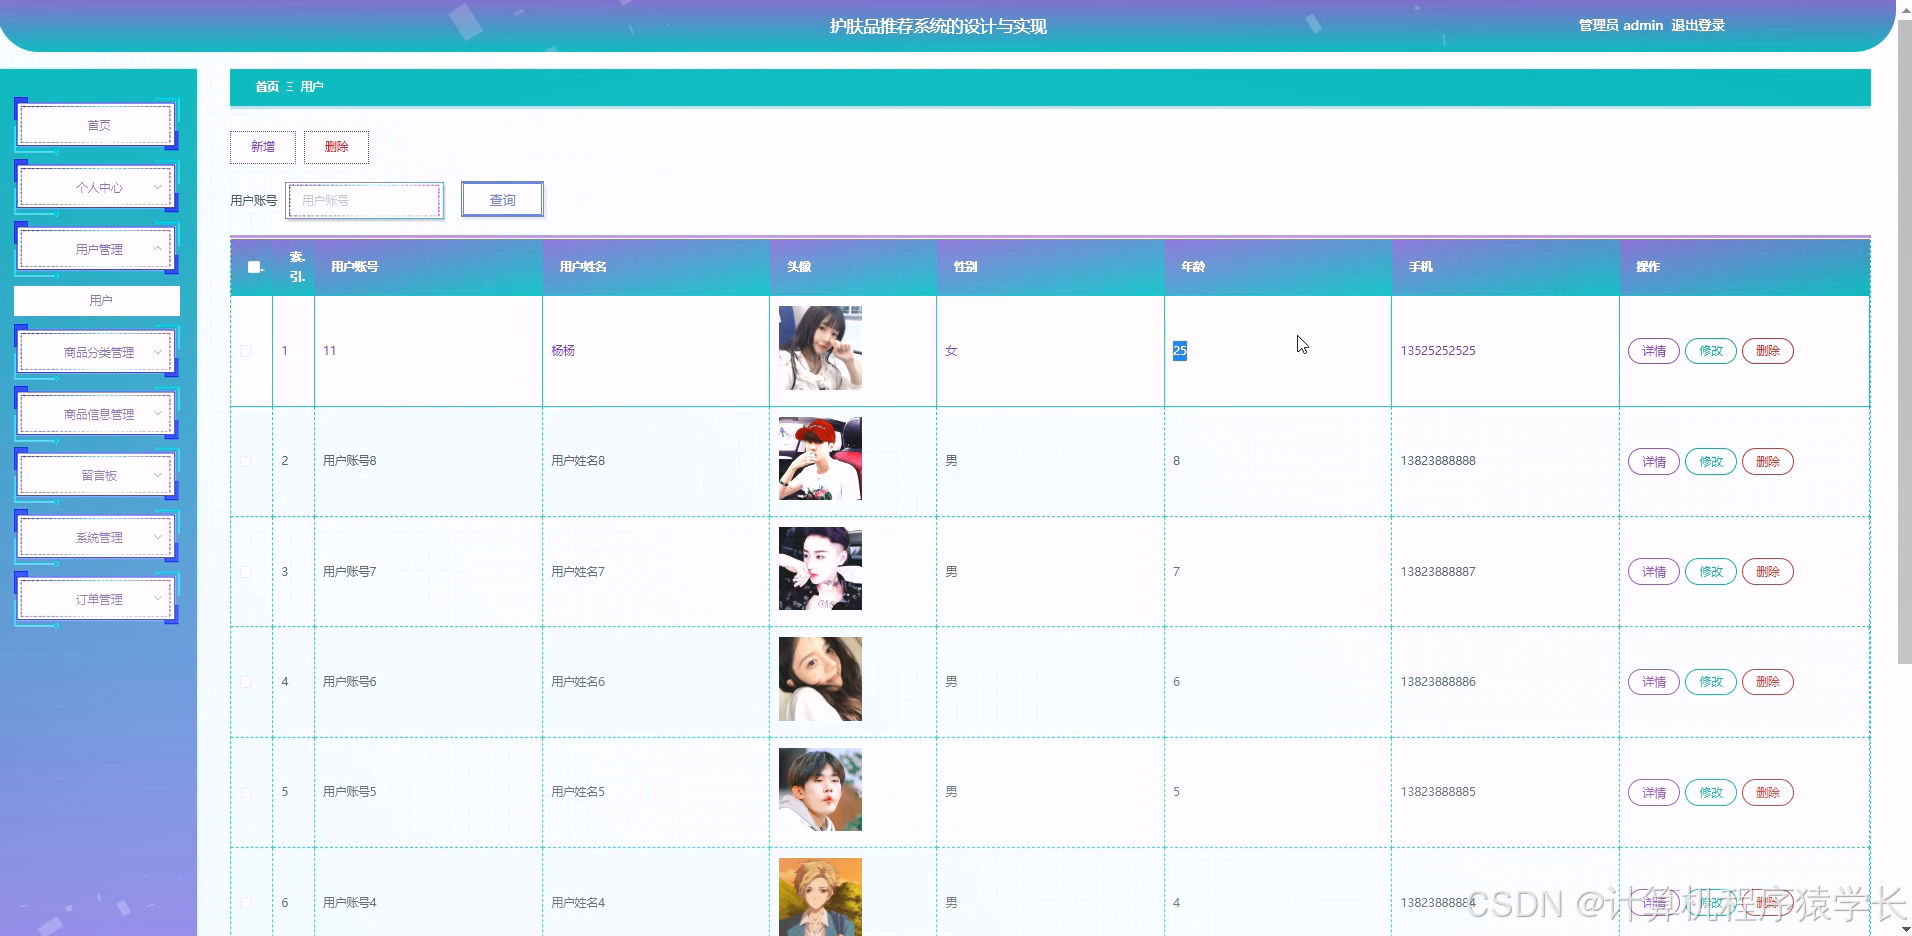Click 首页 in the breadcrumb
The image size is (1912, 936).
(x=267, y=87)
